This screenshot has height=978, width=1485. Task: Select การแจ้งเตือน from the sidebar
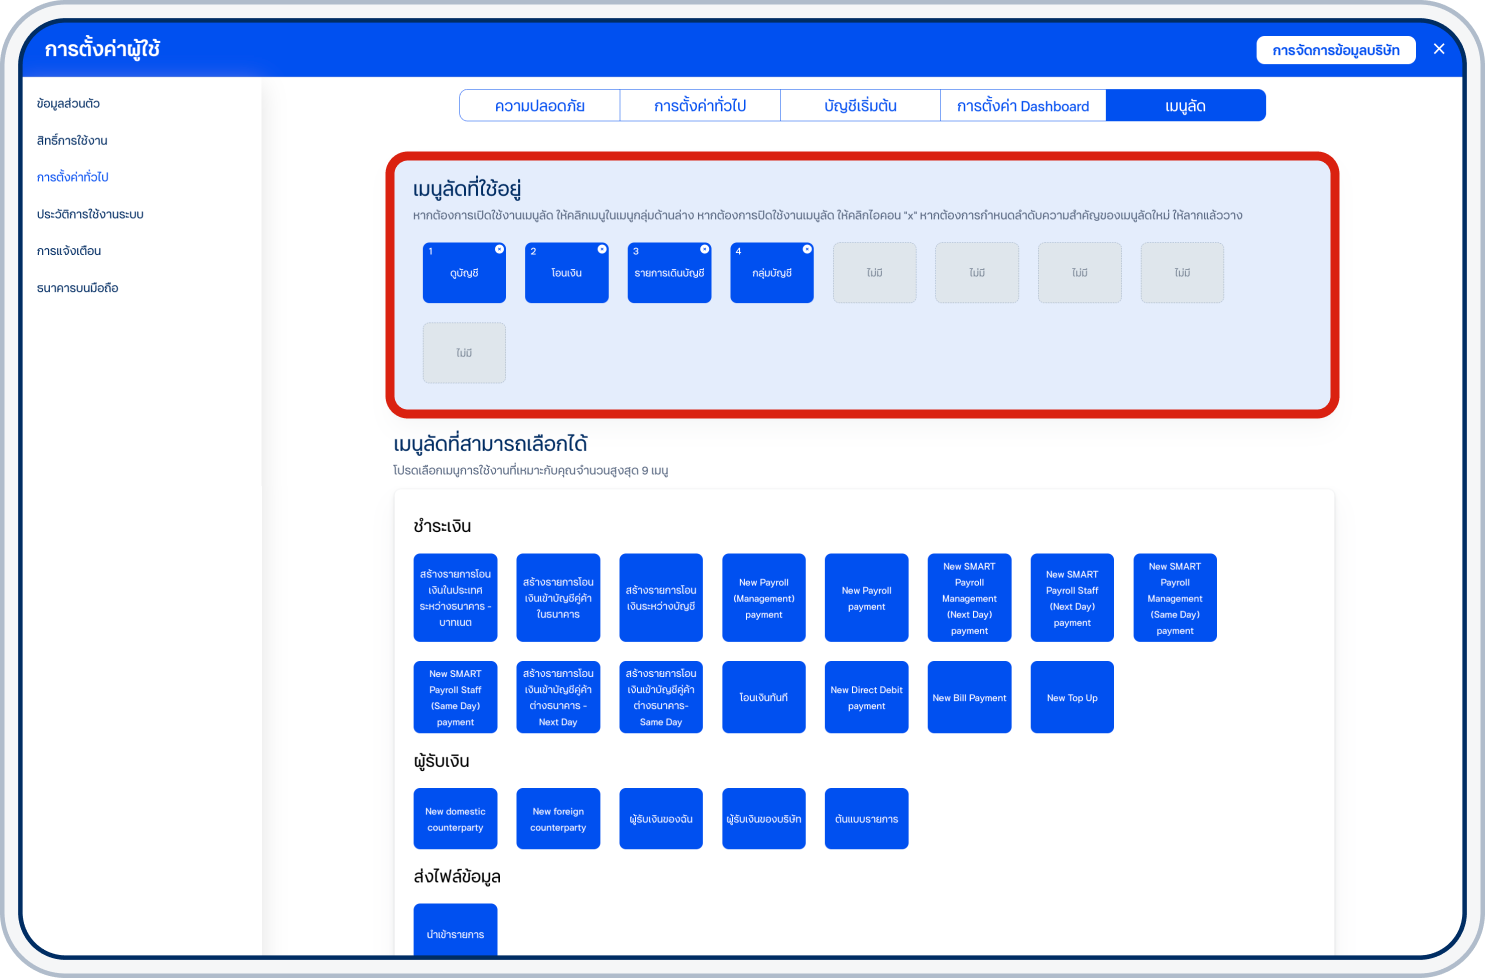tap(69, 251)
